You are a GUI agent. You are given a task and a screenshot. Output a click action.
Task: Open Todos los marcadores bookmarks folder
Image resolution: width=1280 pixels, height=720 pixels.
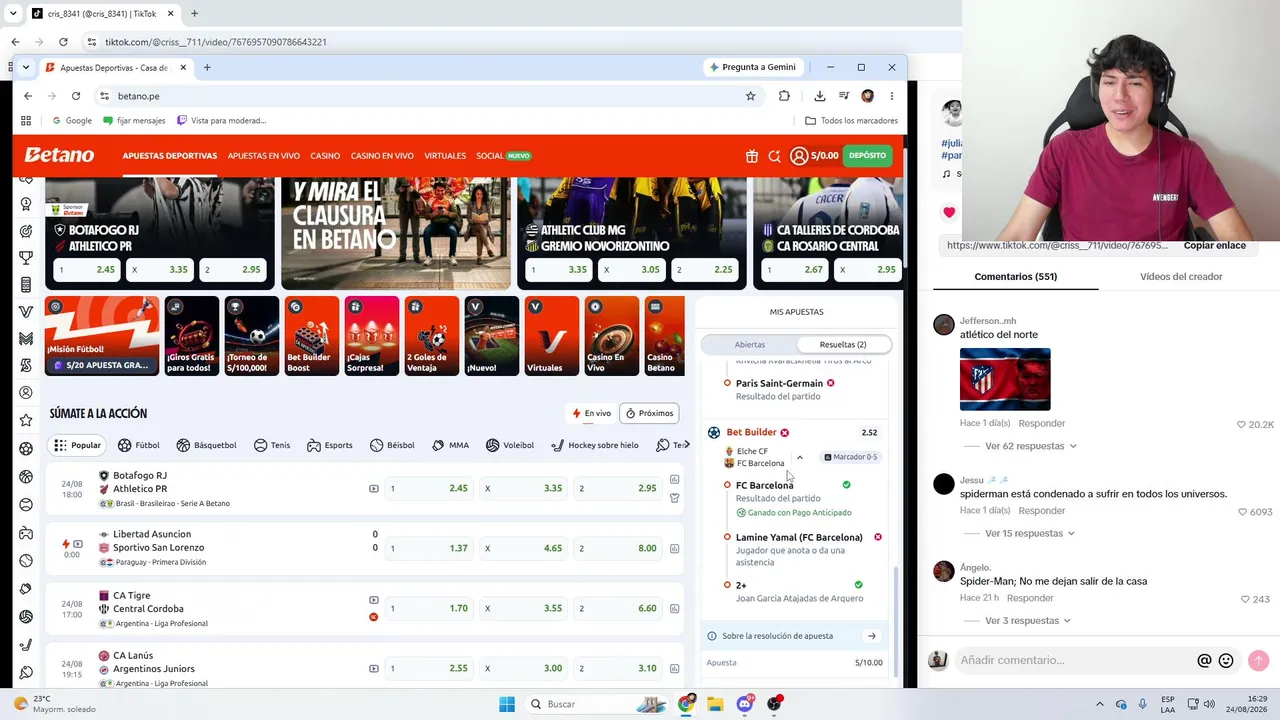(x=851, y=121)
